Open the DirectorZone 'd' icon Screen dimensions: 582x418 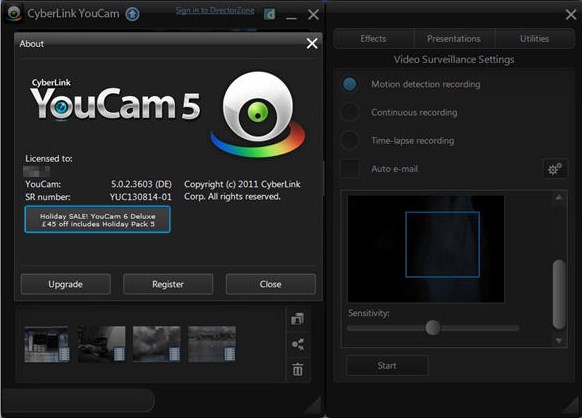[x=270, y=14]
